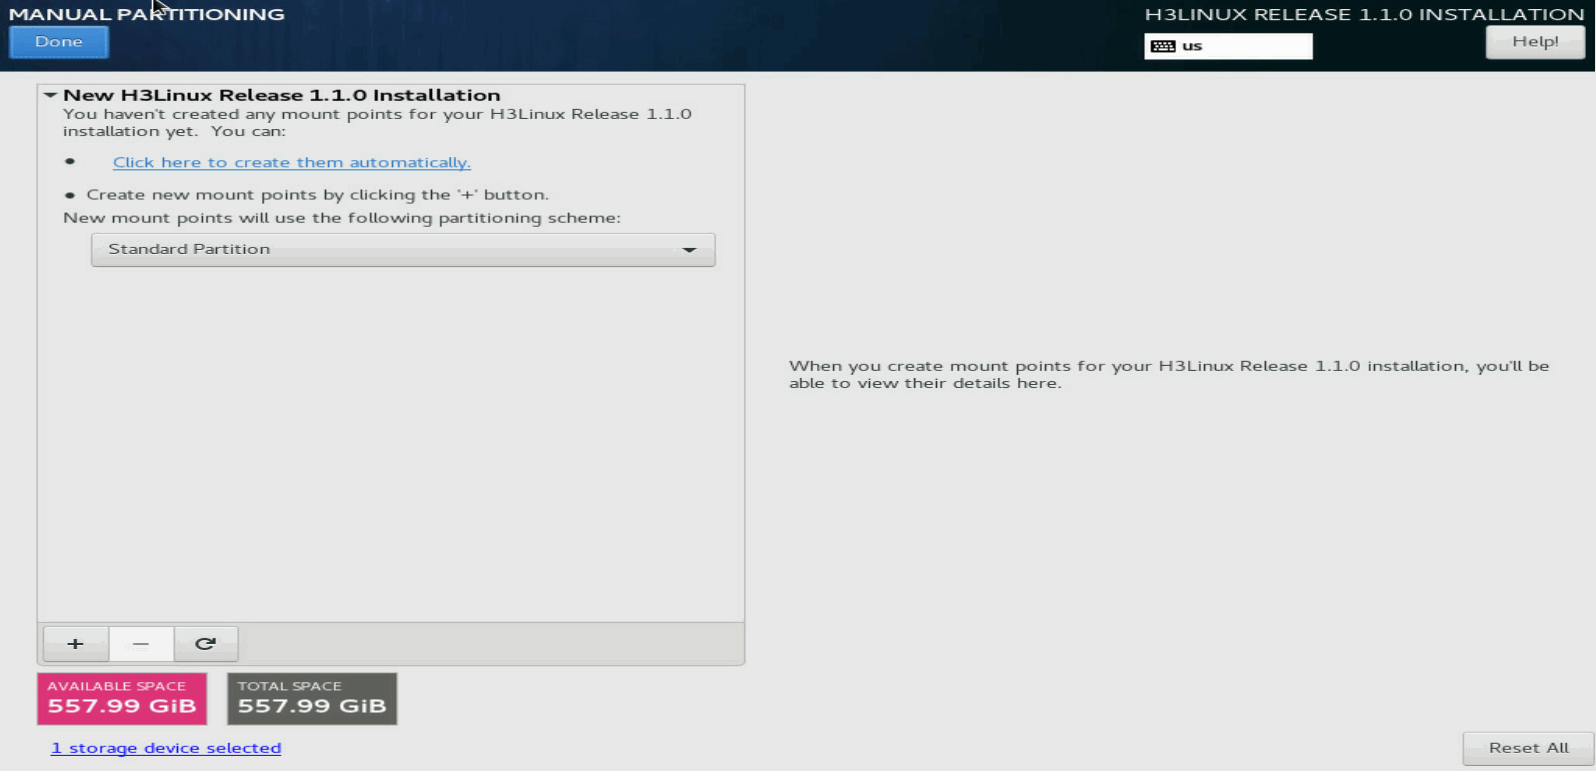Click the 'New mount points will use' scheme label
Screen dimensions: 1596x771
342,218
